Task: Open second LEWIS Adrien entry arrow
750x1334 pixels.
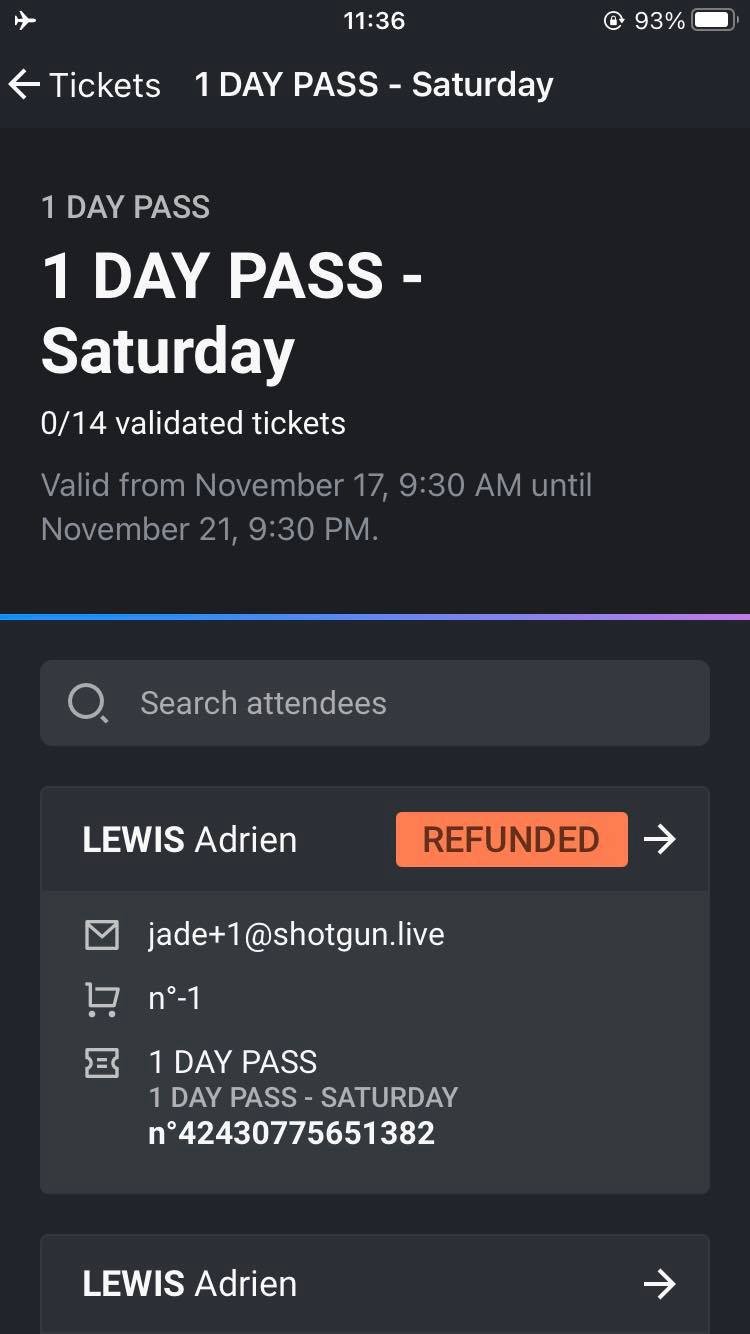Action: click(x=660, y=1283)
